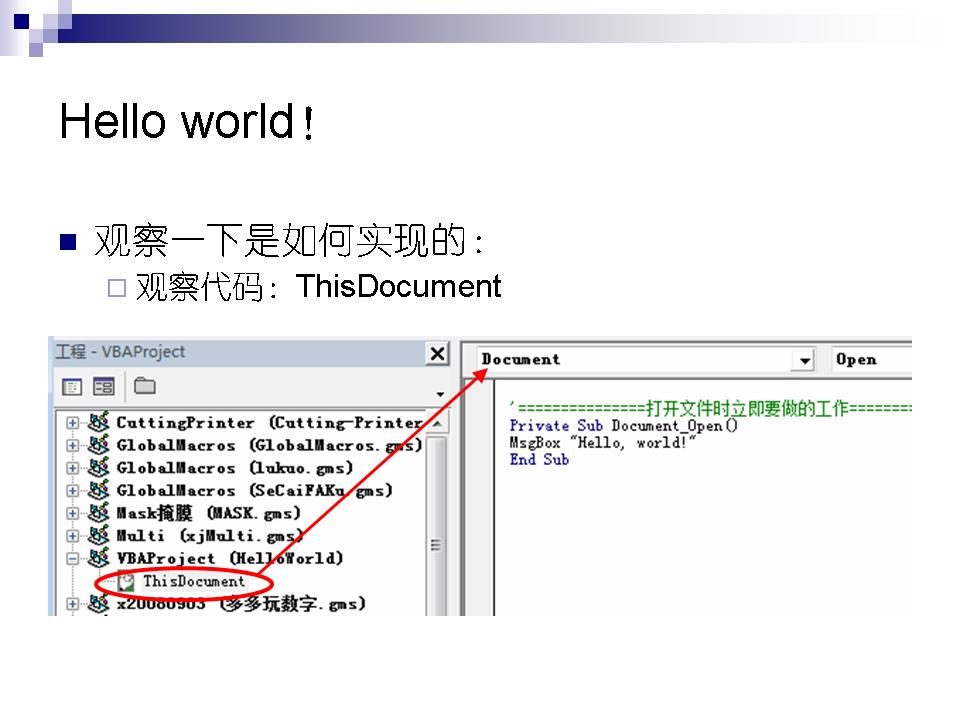Screen dimensions: 960x720
Task: Click the green comment line in code
Action: pos(710,408)
